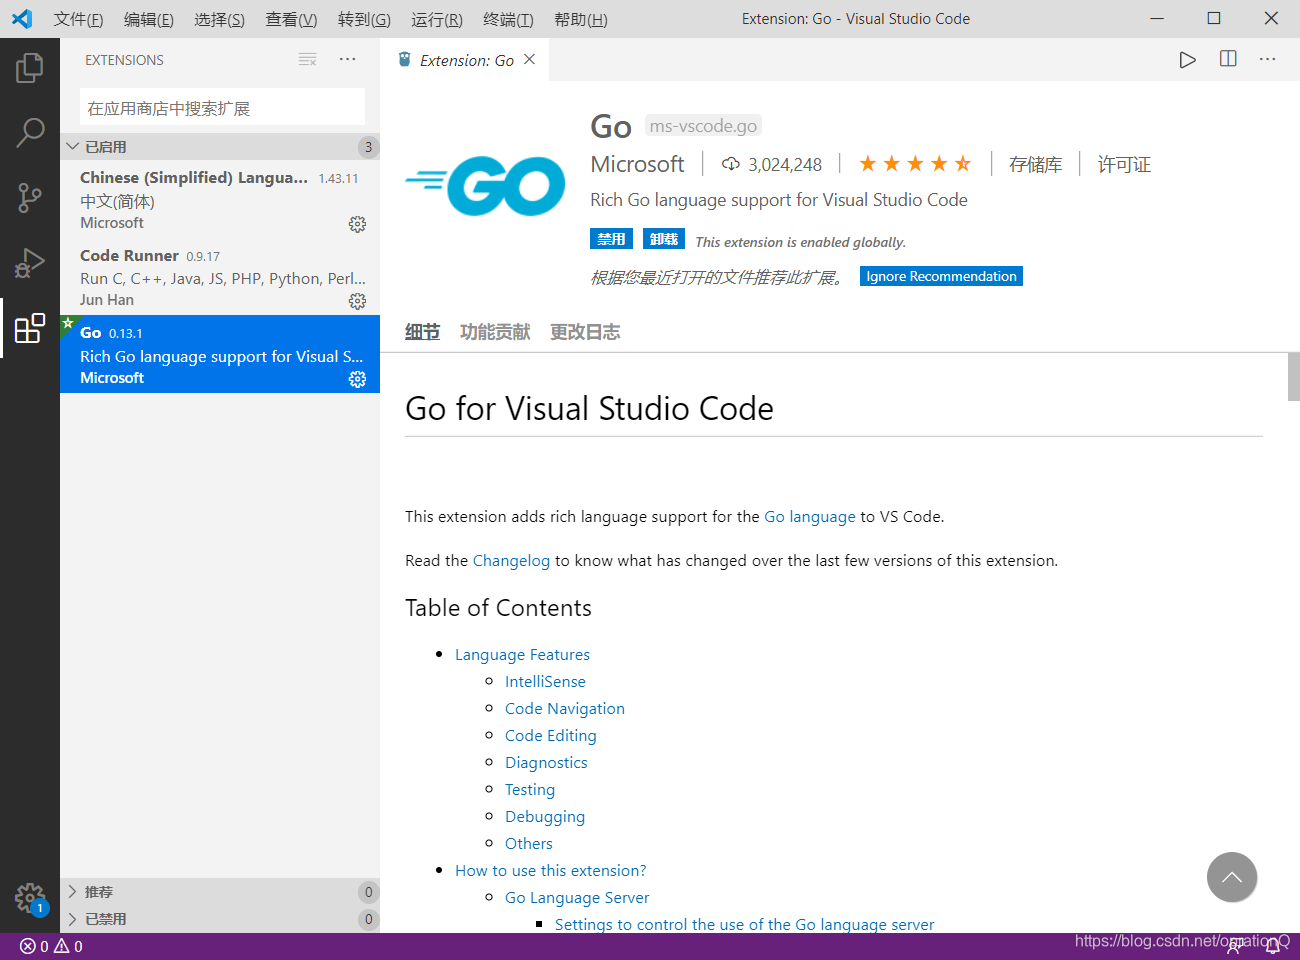Open Debugging contents link
Screen dimensions: 1300x960
coord(545,817)
